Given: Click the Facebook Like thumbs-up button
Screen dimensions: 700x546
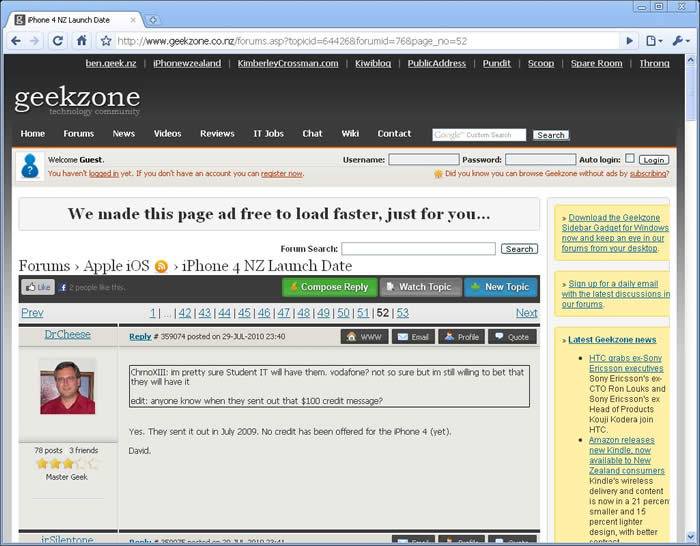Looking at the screenshot, I should (x=38, y=287).
